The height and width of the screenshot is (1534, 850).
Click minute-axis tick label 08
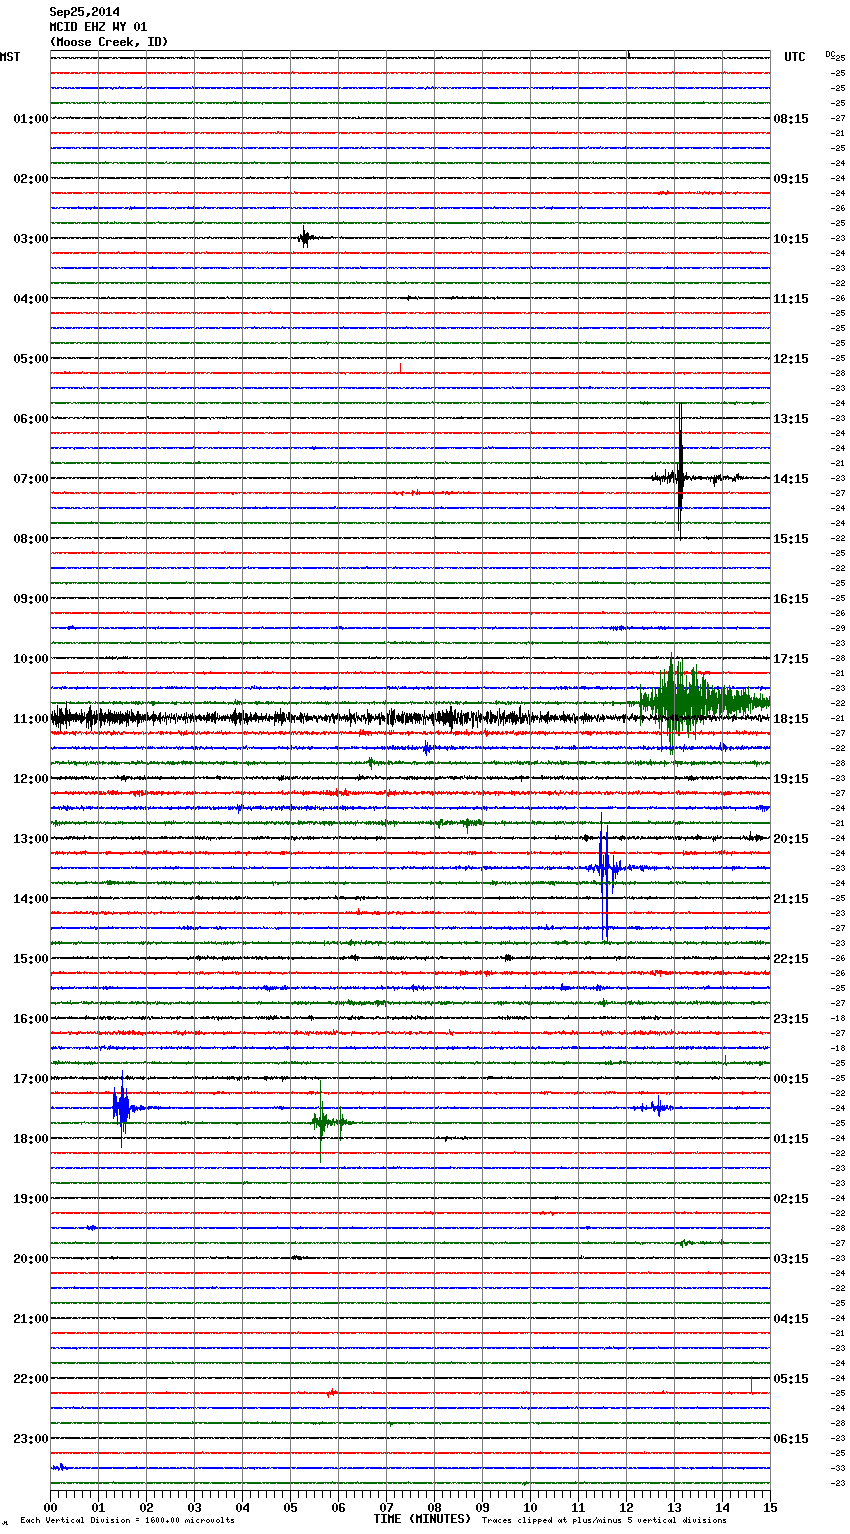[434, 1507]
